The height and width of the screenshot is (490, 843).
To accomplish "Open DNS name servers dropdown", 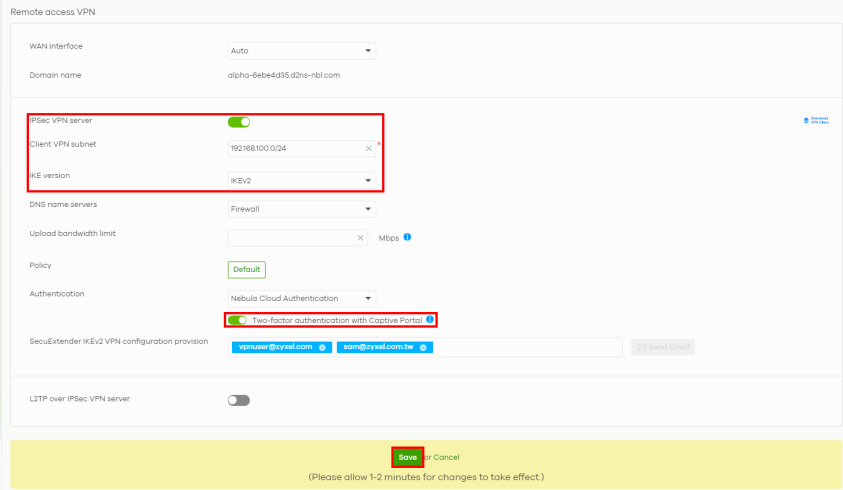I will tap(301, 209).
